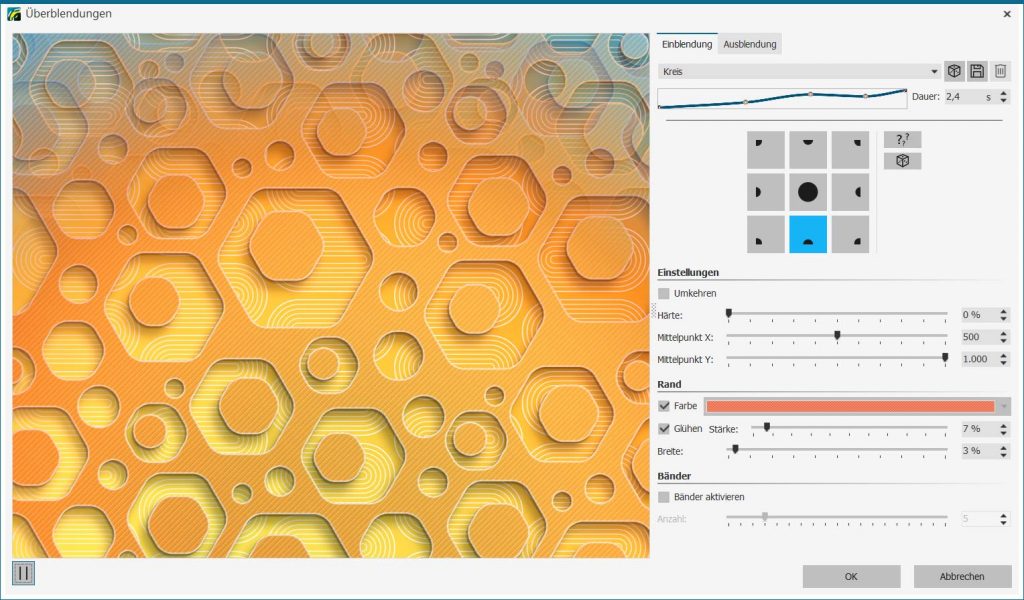Click the save preset floppy disk icon
The height and width of the screenshot is (600, 1024).
click(977, 71)
